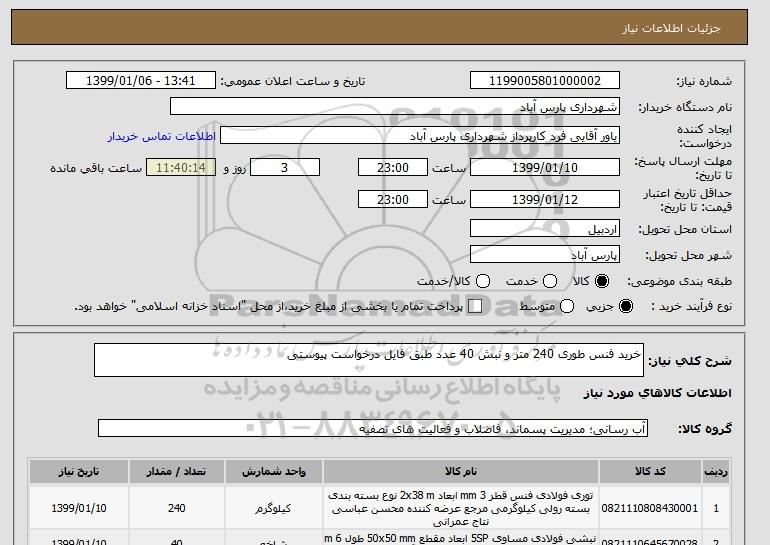Click the کد کالا column header
The image size is (770, 545).
[x=650, y=471]
